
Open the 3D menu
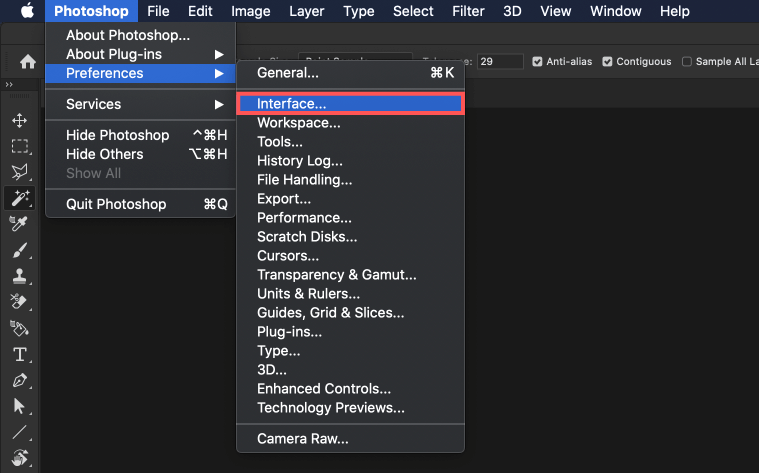point(512,11)
